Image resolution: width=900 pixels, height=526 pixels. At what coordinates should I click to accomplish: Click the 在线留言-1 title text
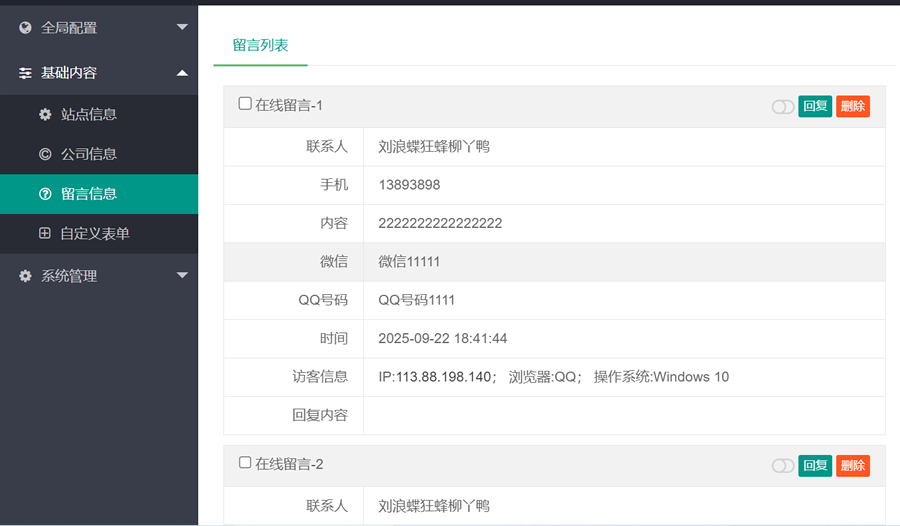pyautogui.click(x=289, y=105)
